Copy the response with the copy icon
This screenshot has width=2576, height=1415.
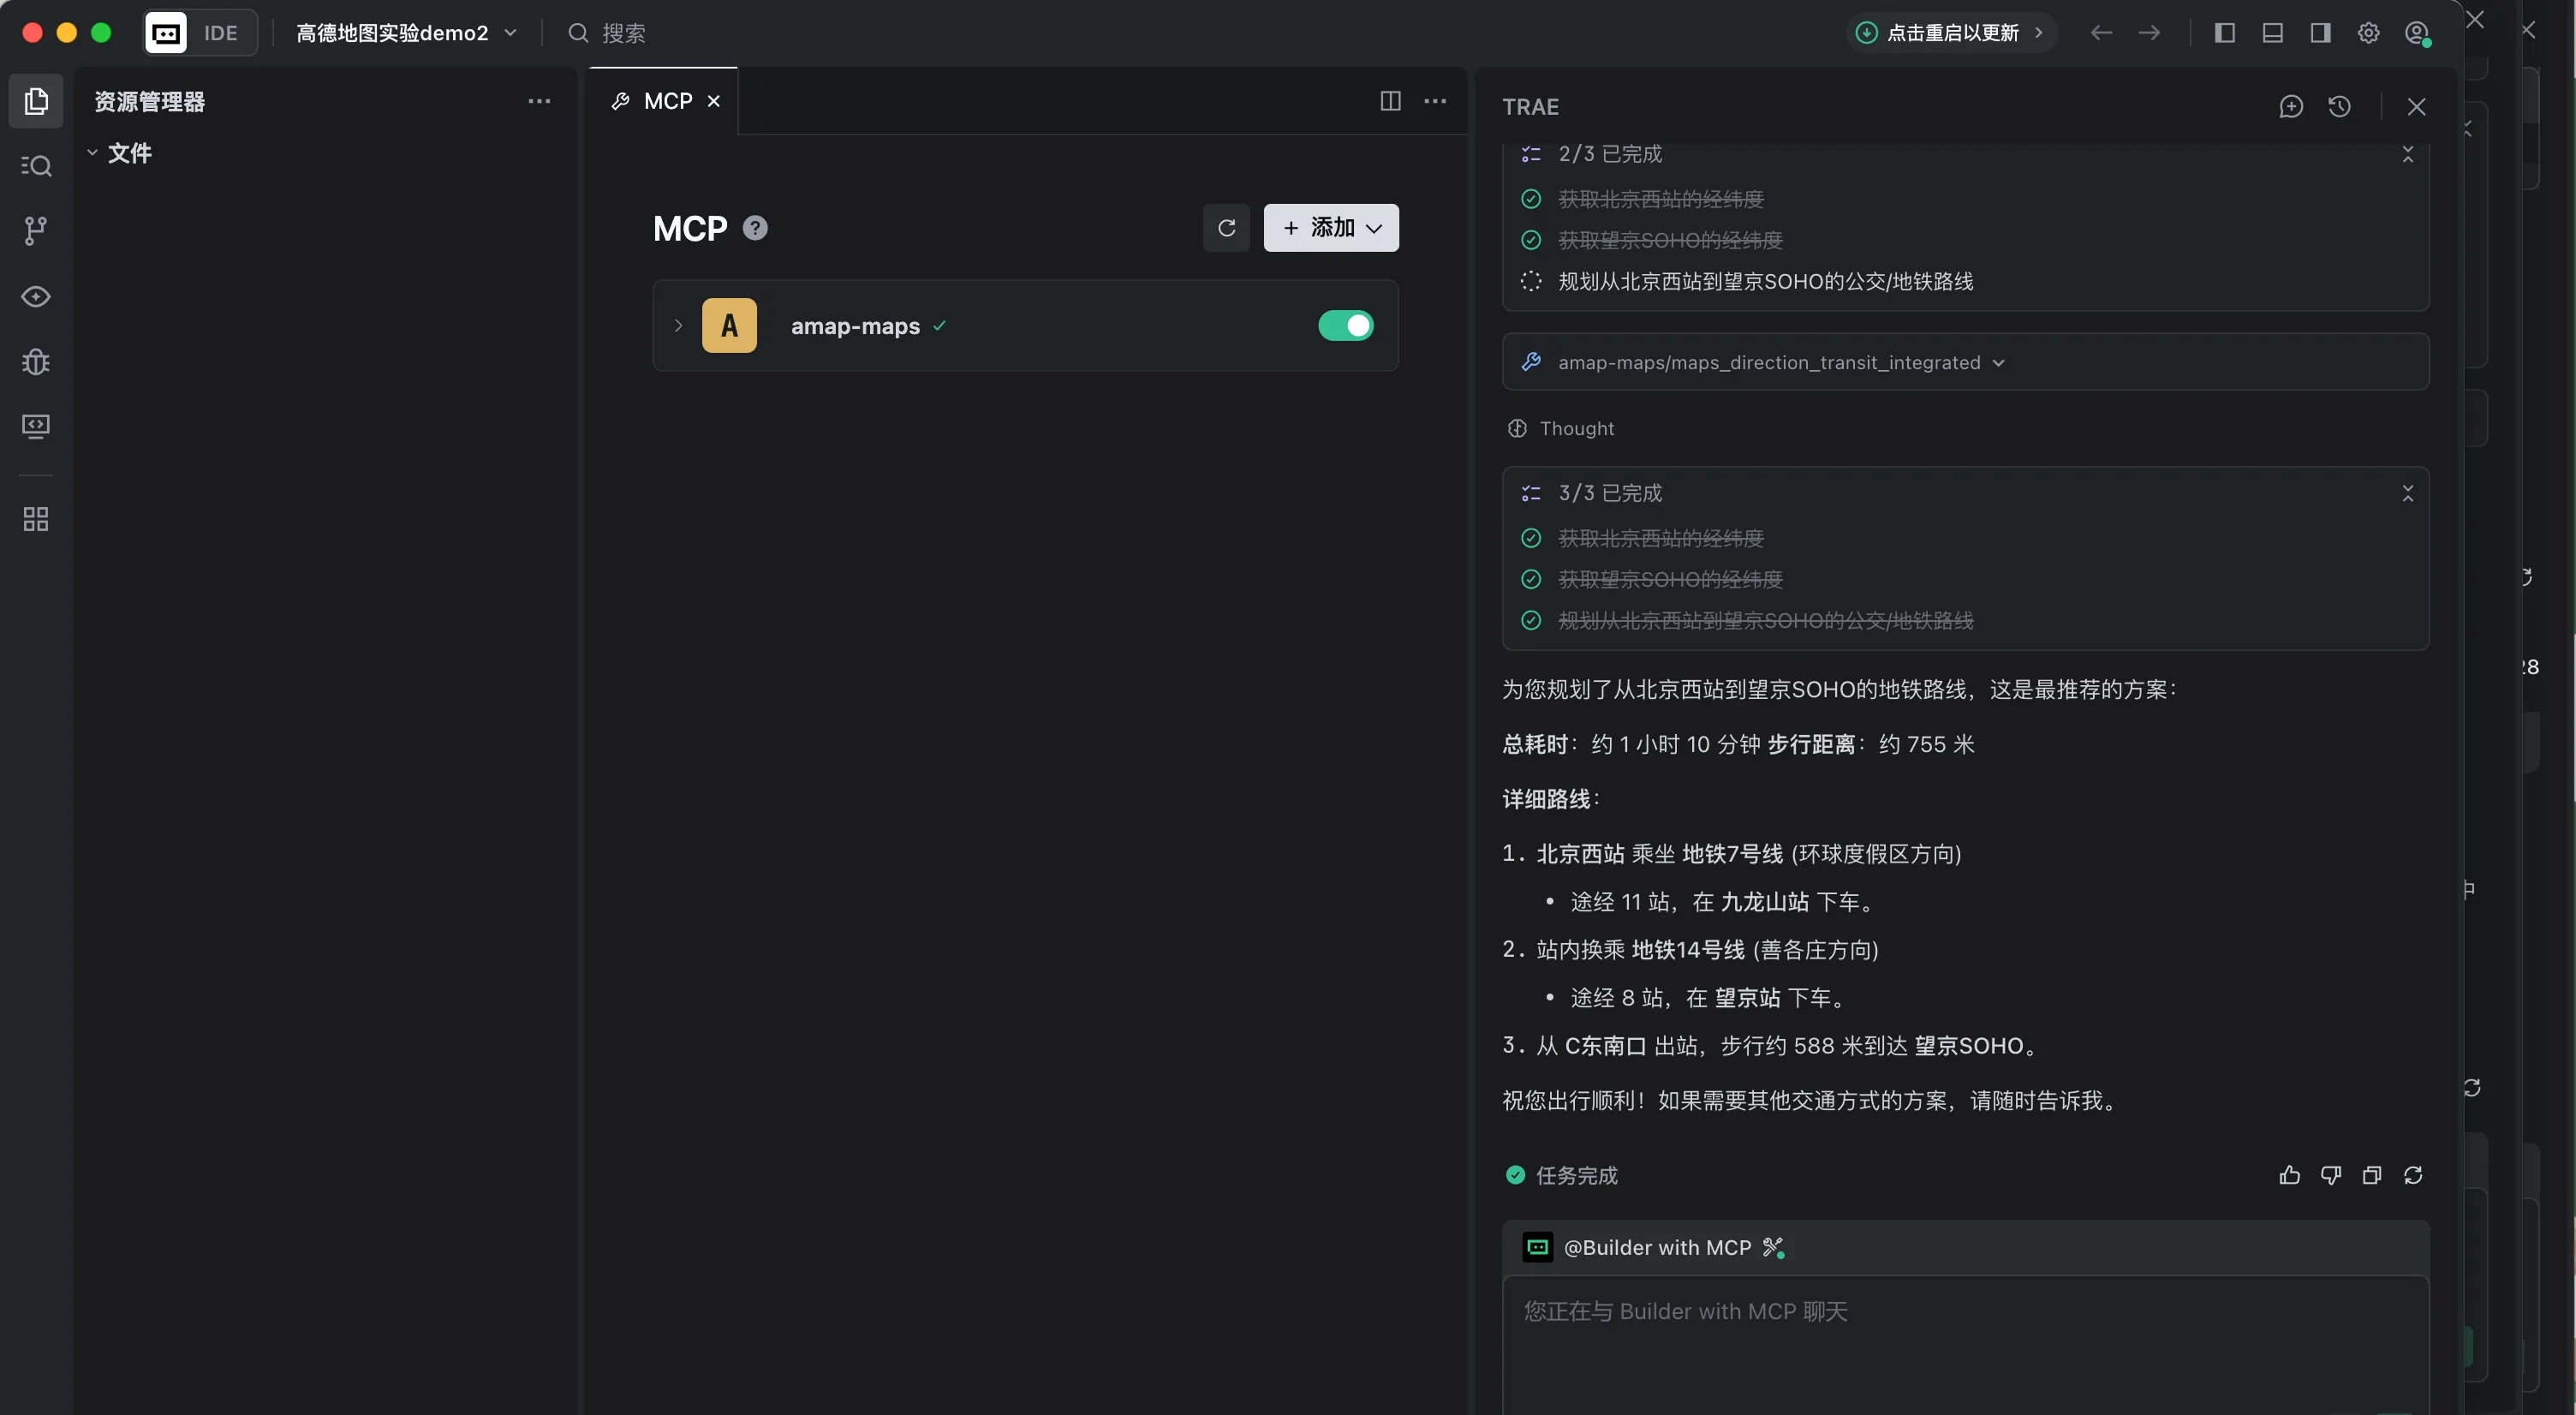[x=2371, y=1175]
